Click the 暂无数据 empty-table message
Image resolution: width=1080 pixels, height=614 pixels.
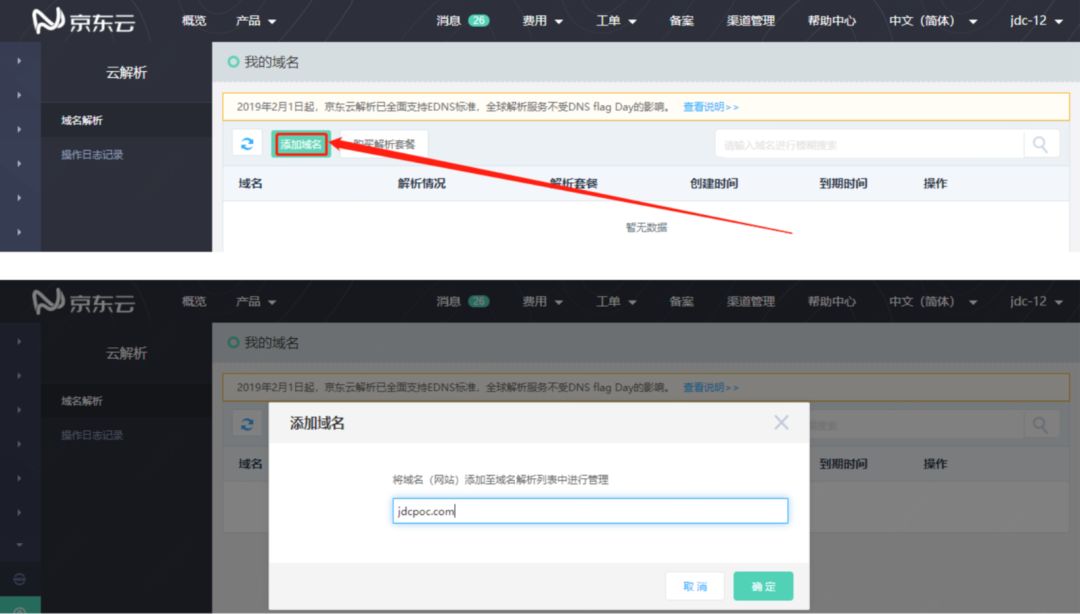pos(646,227)
